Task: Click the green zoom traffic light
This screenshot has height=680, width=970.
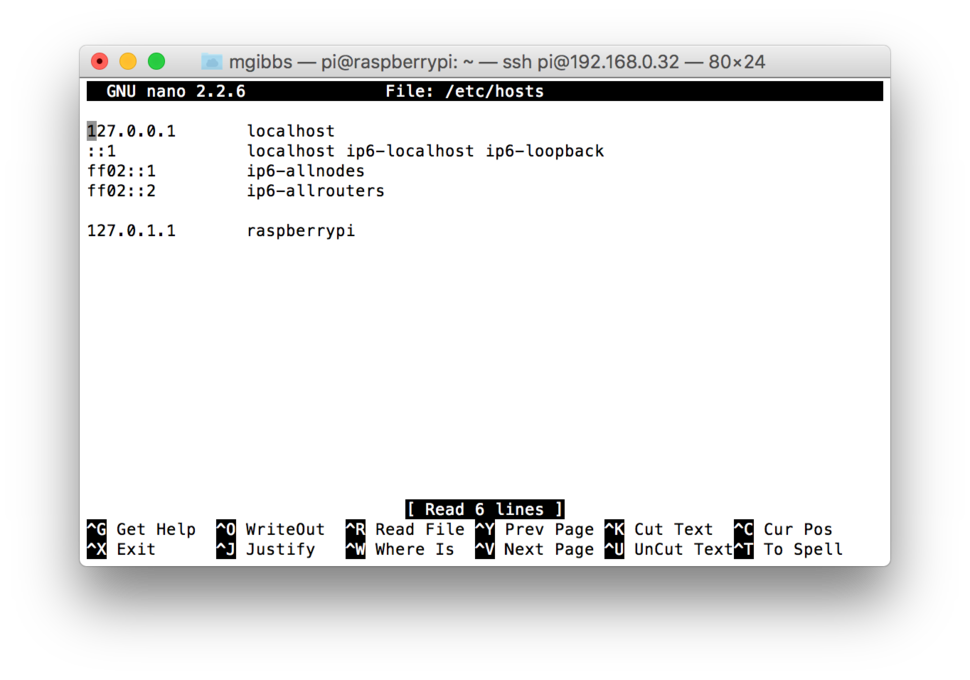Action: [157, 60]
